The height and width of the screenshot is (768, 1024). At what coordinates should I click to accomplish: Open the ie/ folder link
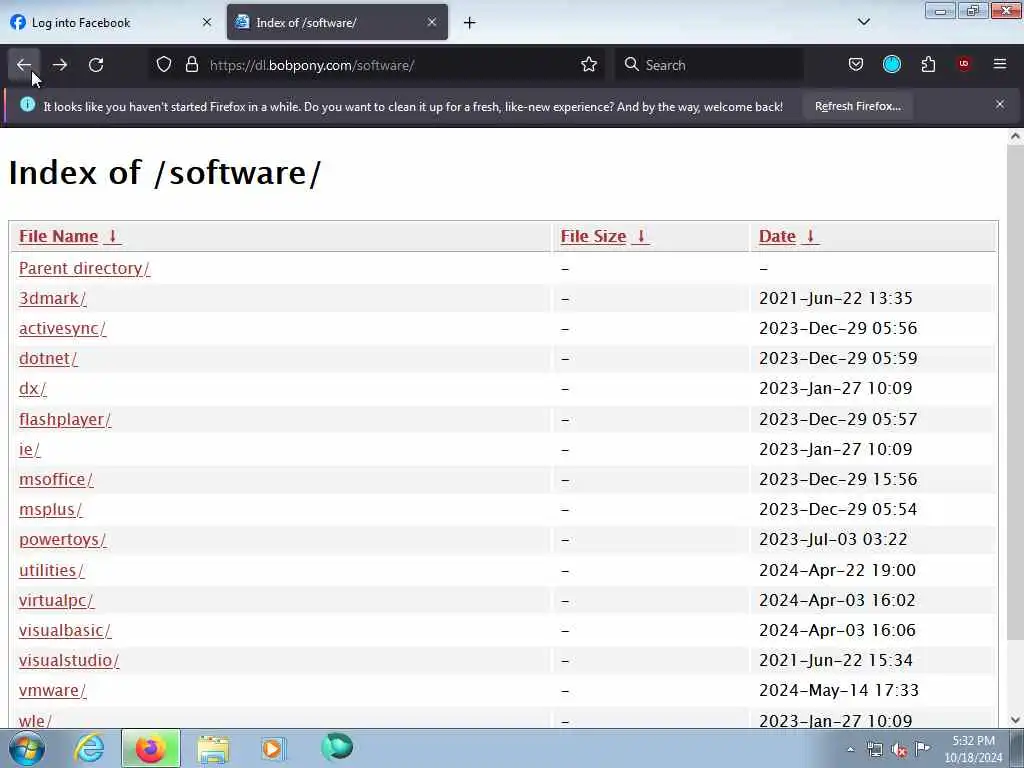point(29,449)
